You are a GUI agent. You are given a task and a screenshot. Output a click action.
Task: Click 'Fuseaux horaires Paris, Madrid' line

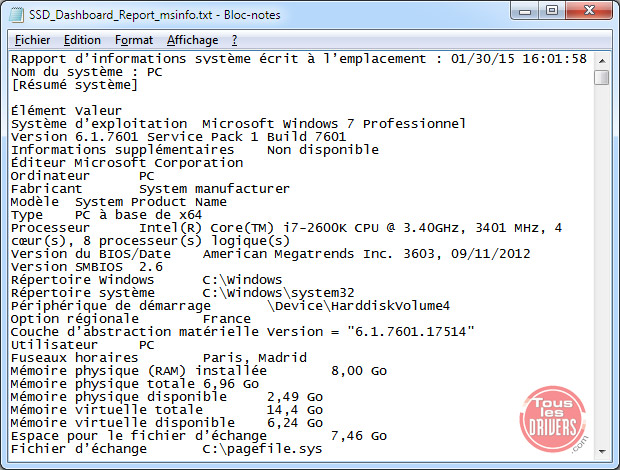click(x=159, y=358)
